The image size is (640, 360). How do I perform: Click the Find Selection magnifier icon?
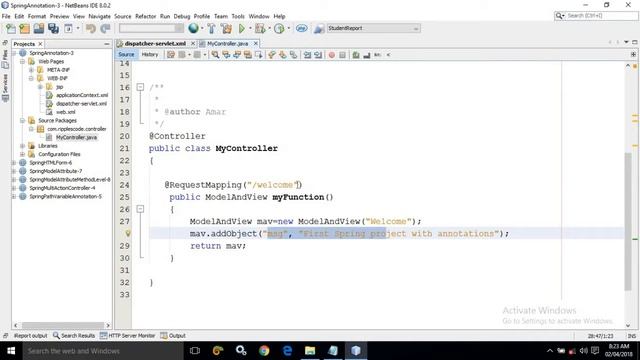point(215,55)
